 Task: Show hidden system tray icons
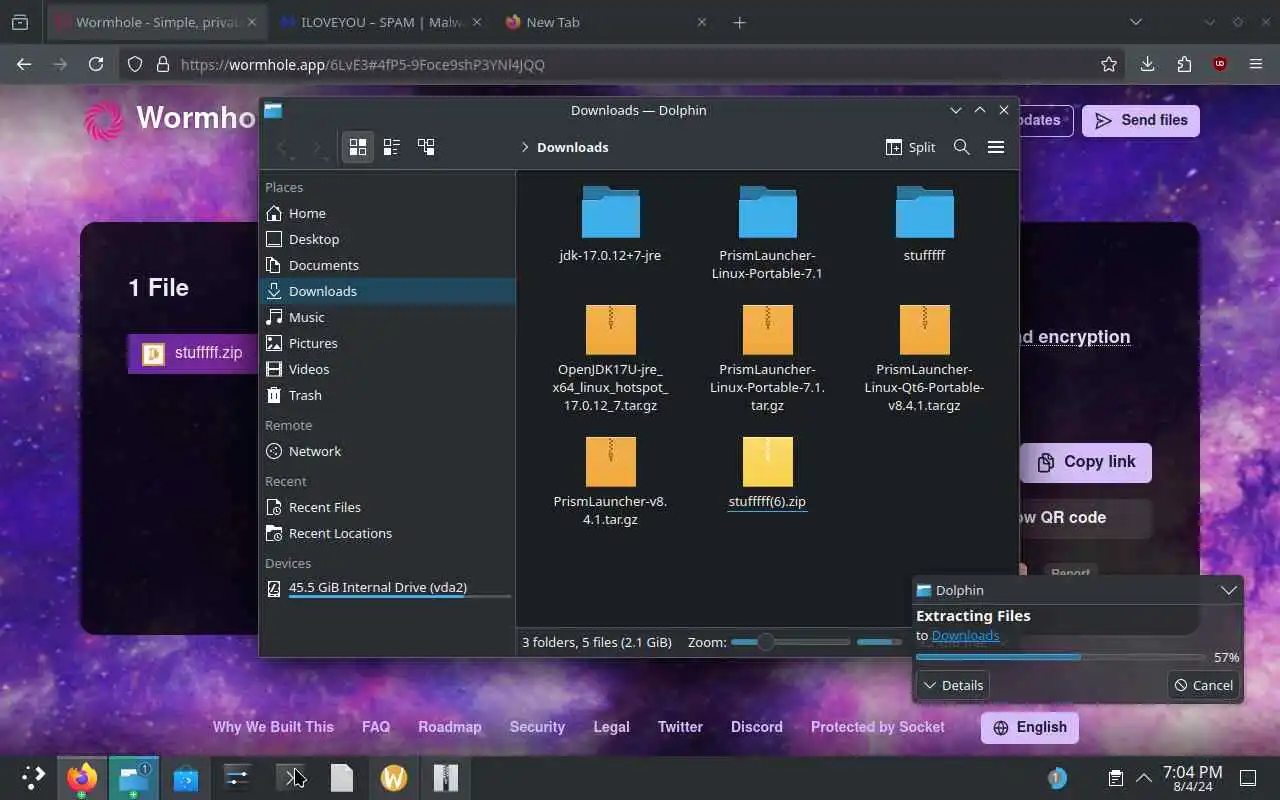(1144, 777)
